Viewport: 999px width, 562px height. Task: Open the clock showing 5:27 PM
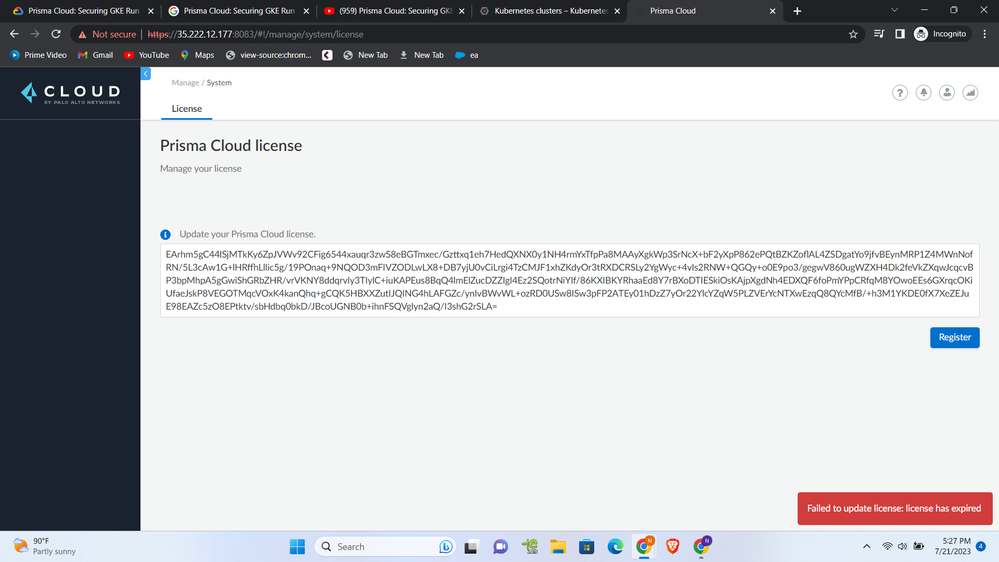tap(952, 546)
